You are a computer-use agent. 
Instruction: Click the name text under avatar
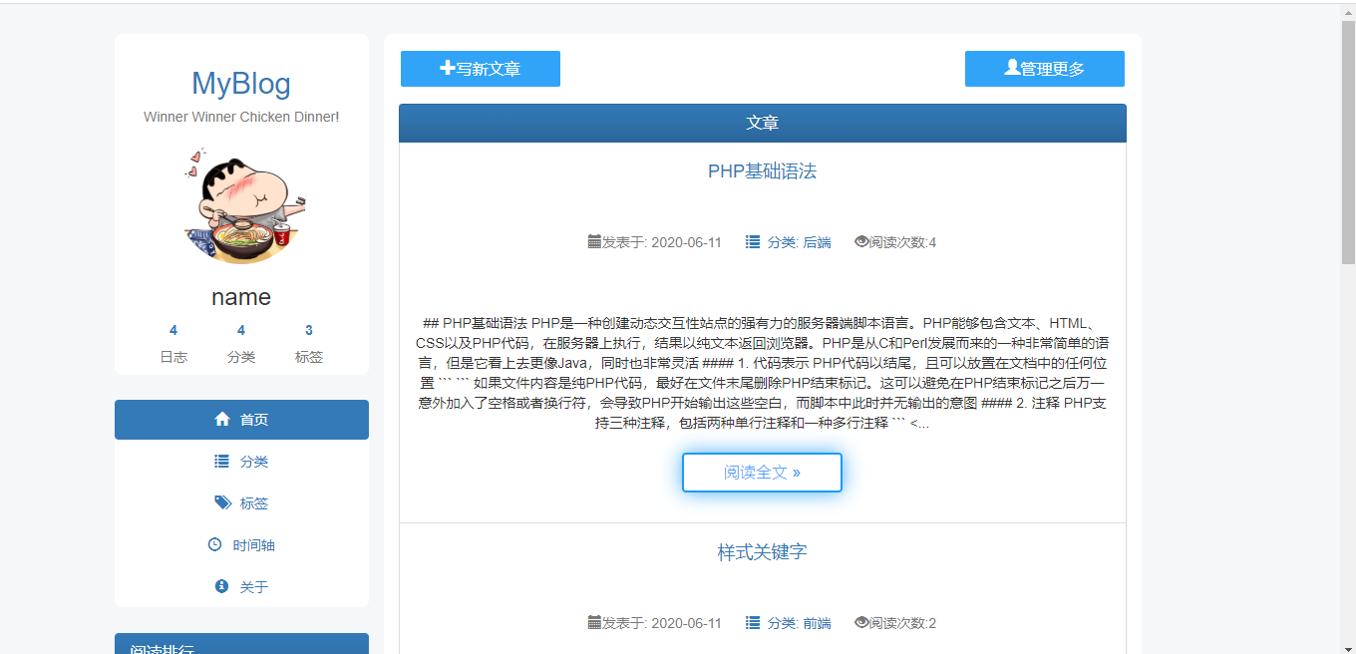pyautogui.click(x=241, y=297)
